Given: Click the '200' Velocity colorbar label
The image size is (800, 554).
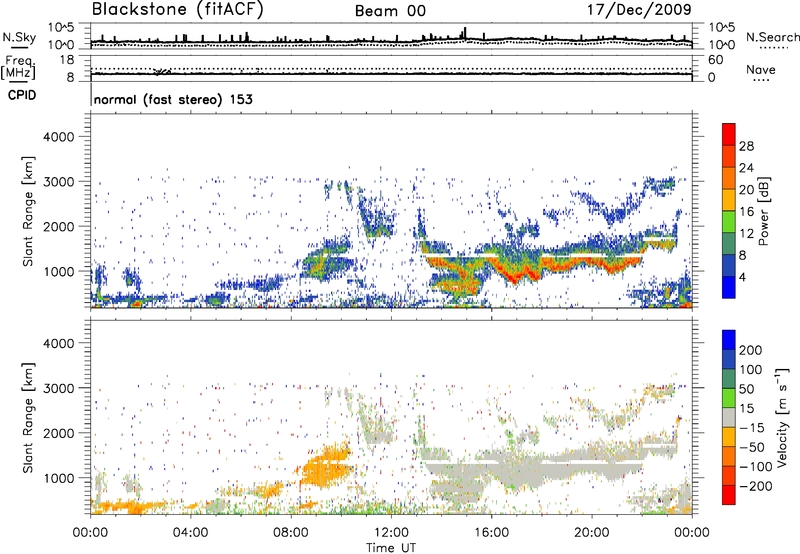Looking at the screenshot, I should (751, 350).
